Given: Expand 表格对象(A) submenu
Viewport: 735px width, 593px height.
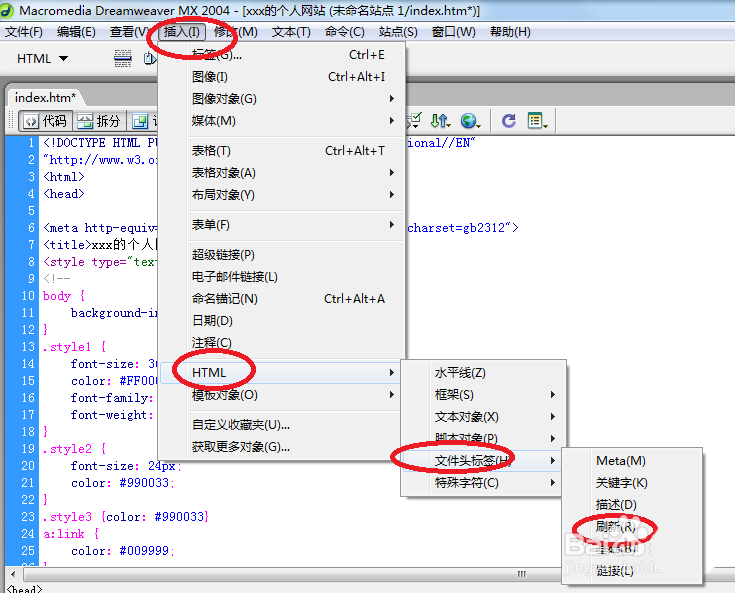Looking at the screenshot, I should 283,173.
